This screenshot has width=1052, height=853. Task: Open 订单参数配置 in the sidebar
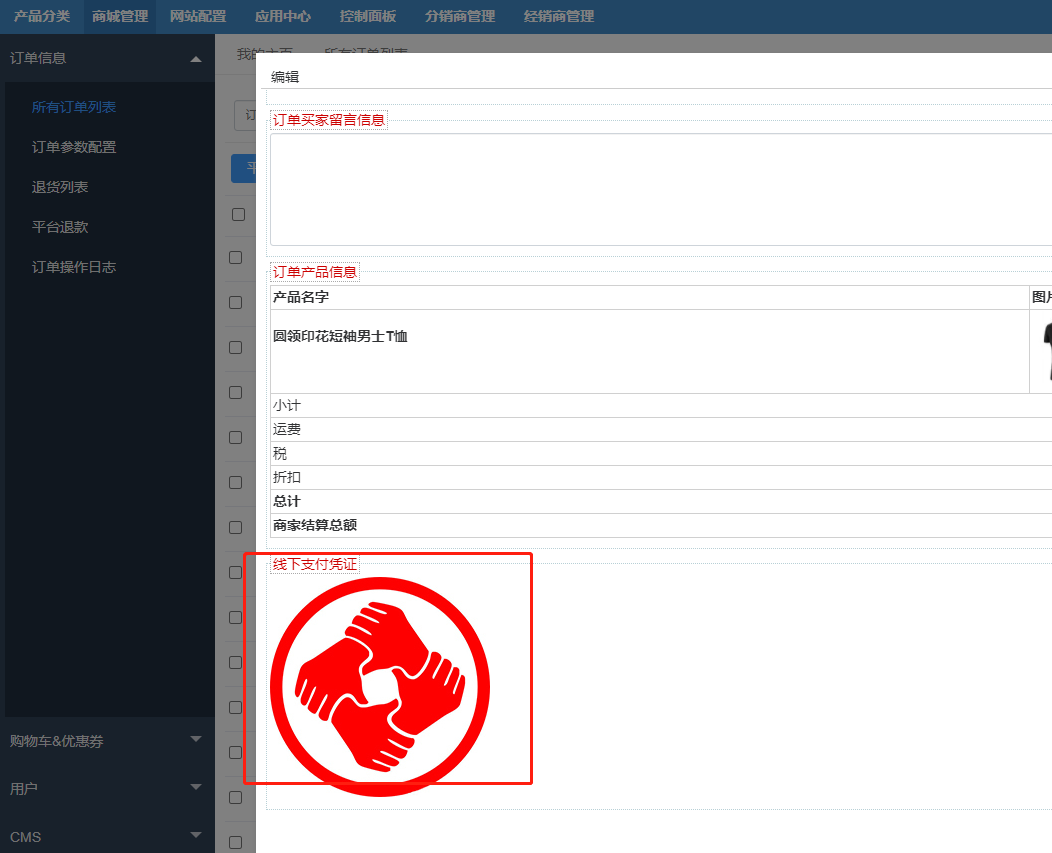pyautogui.click(x=74, y=147)
